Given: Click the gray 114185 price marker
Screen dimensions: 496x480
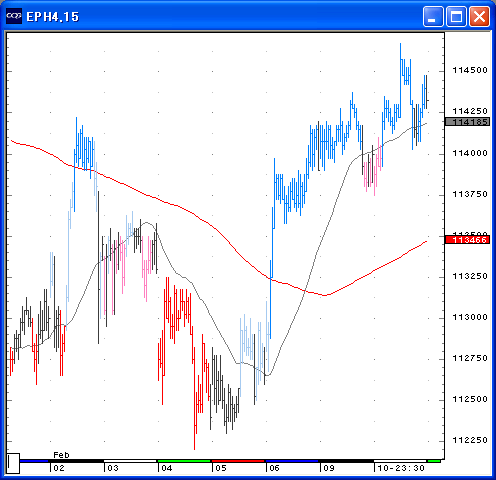Looking at the screenshot, I should [x=468, y=122].
